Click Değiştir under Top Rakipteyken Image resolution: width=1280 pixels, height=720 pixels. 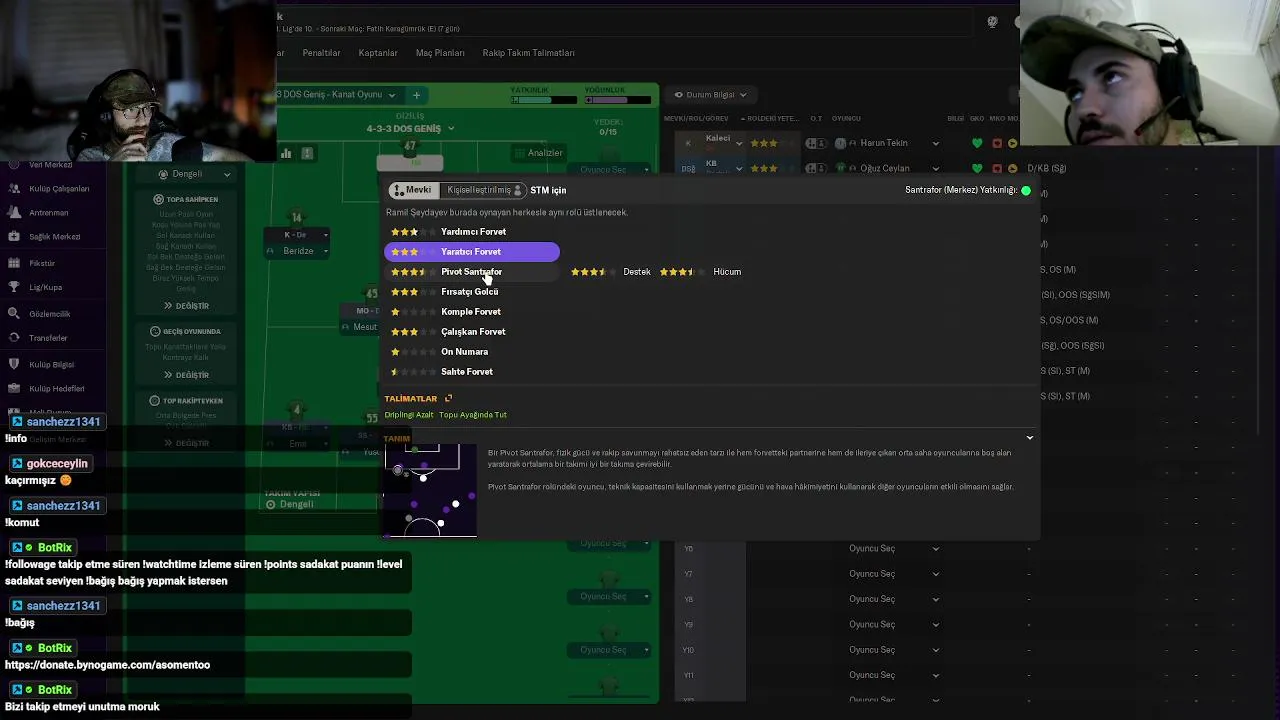click(x=186, y=443)
